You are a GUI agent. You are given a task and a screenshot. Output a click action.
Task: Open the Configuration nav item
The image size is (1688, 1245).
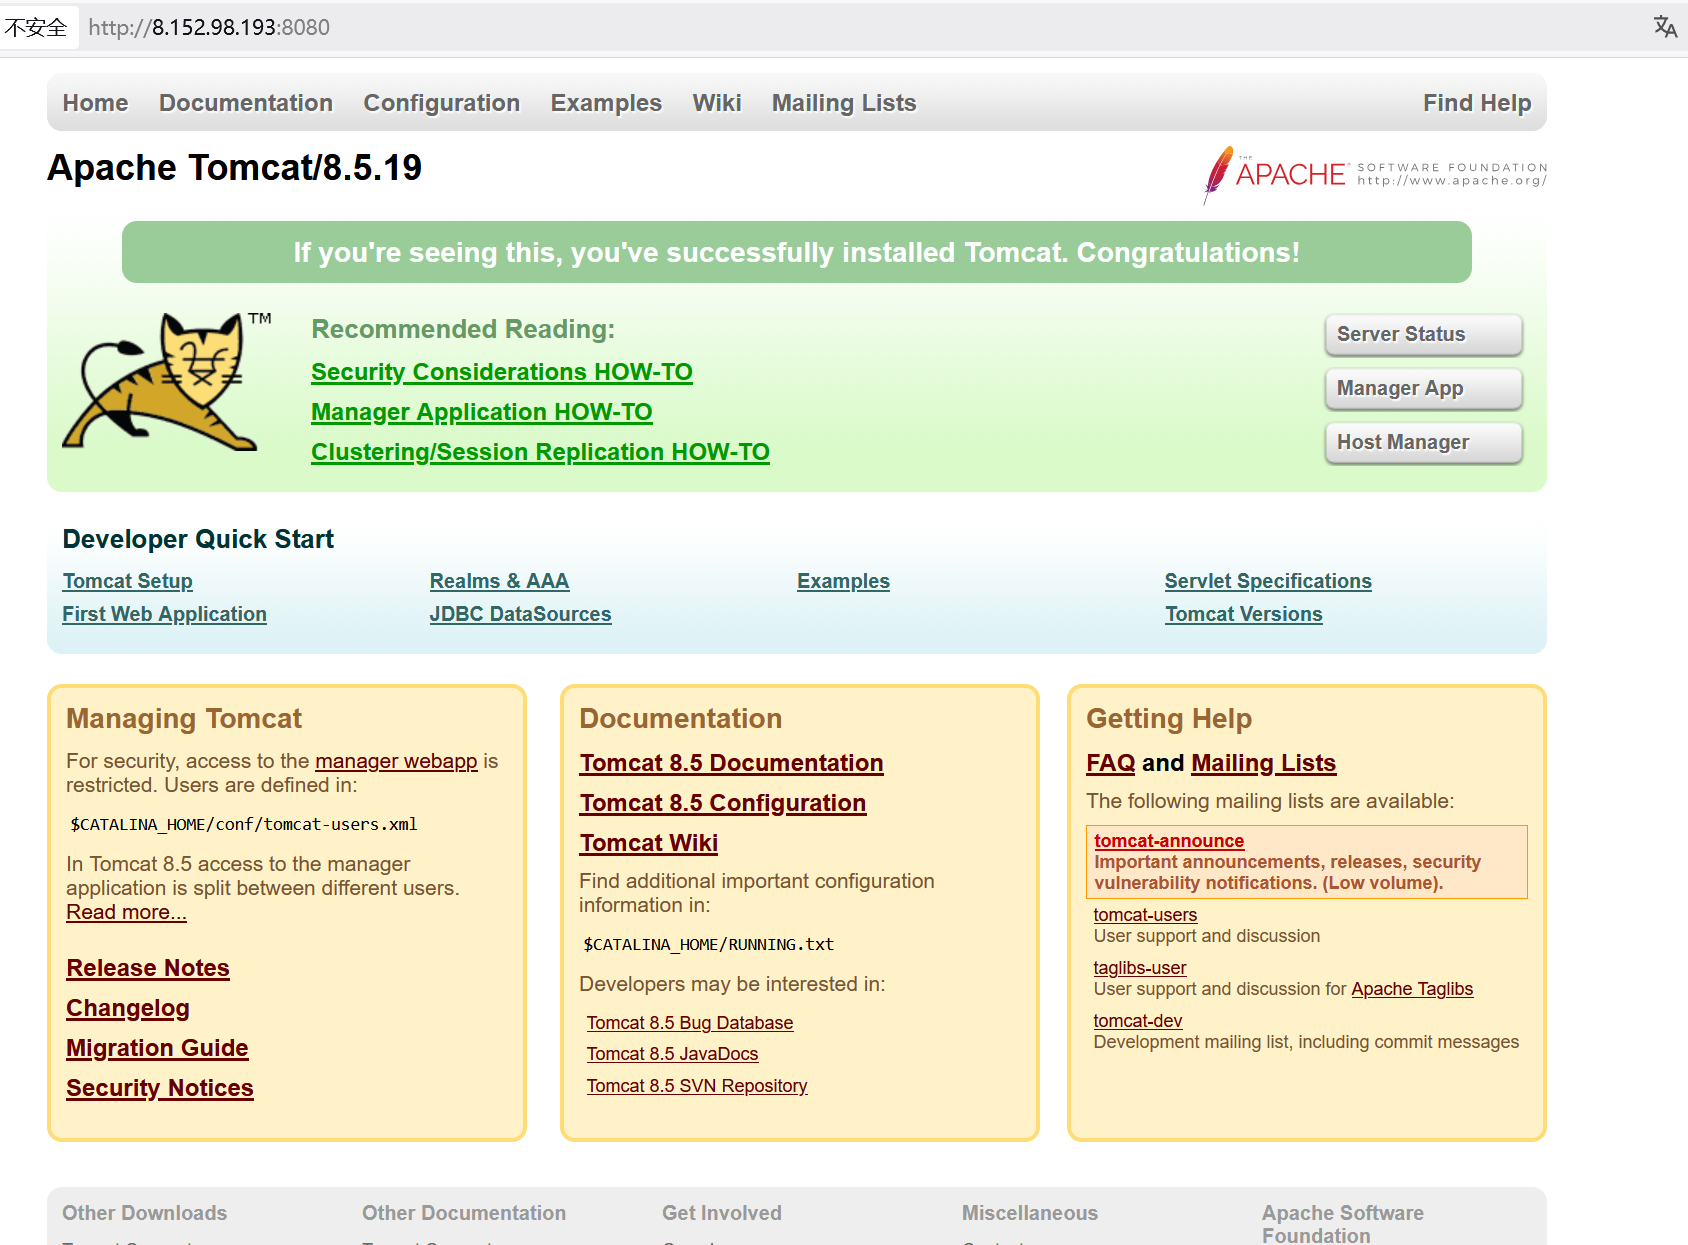pos(441,103)
